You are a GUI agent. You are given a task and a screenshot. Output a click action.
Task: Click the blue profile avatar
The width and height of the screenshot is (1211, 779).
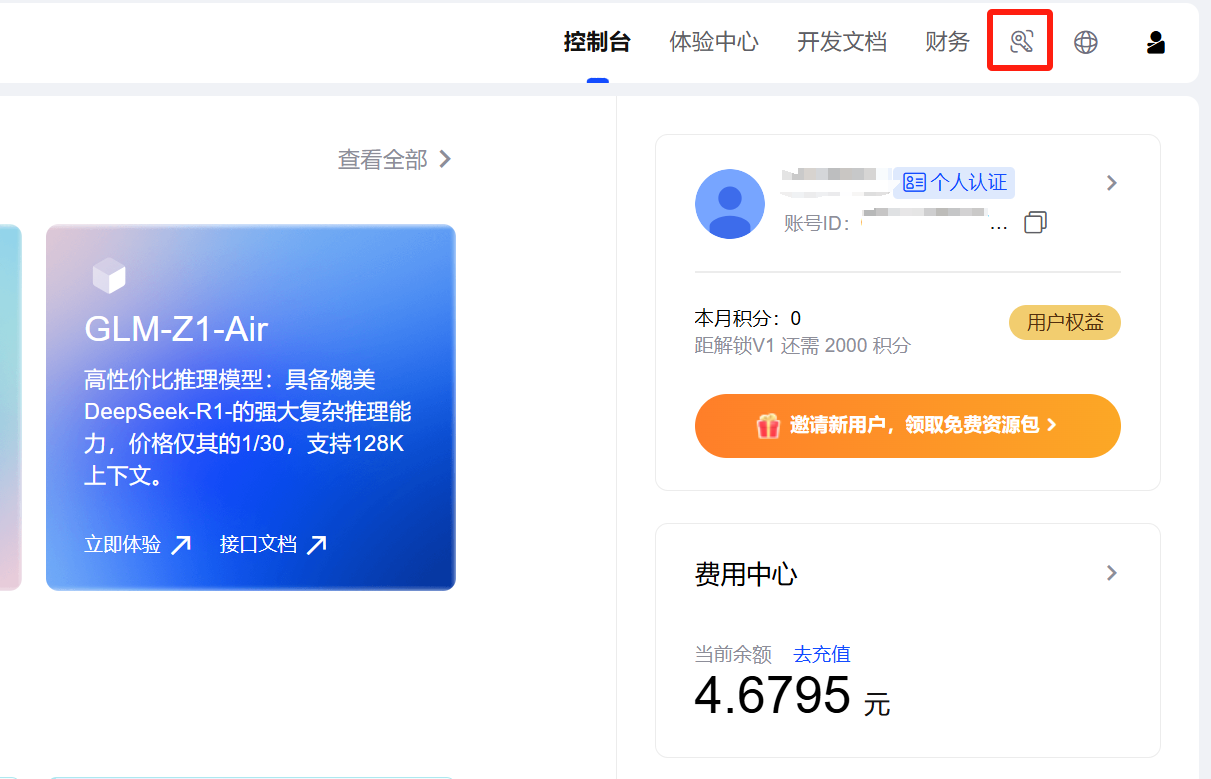tap(730, 204)
